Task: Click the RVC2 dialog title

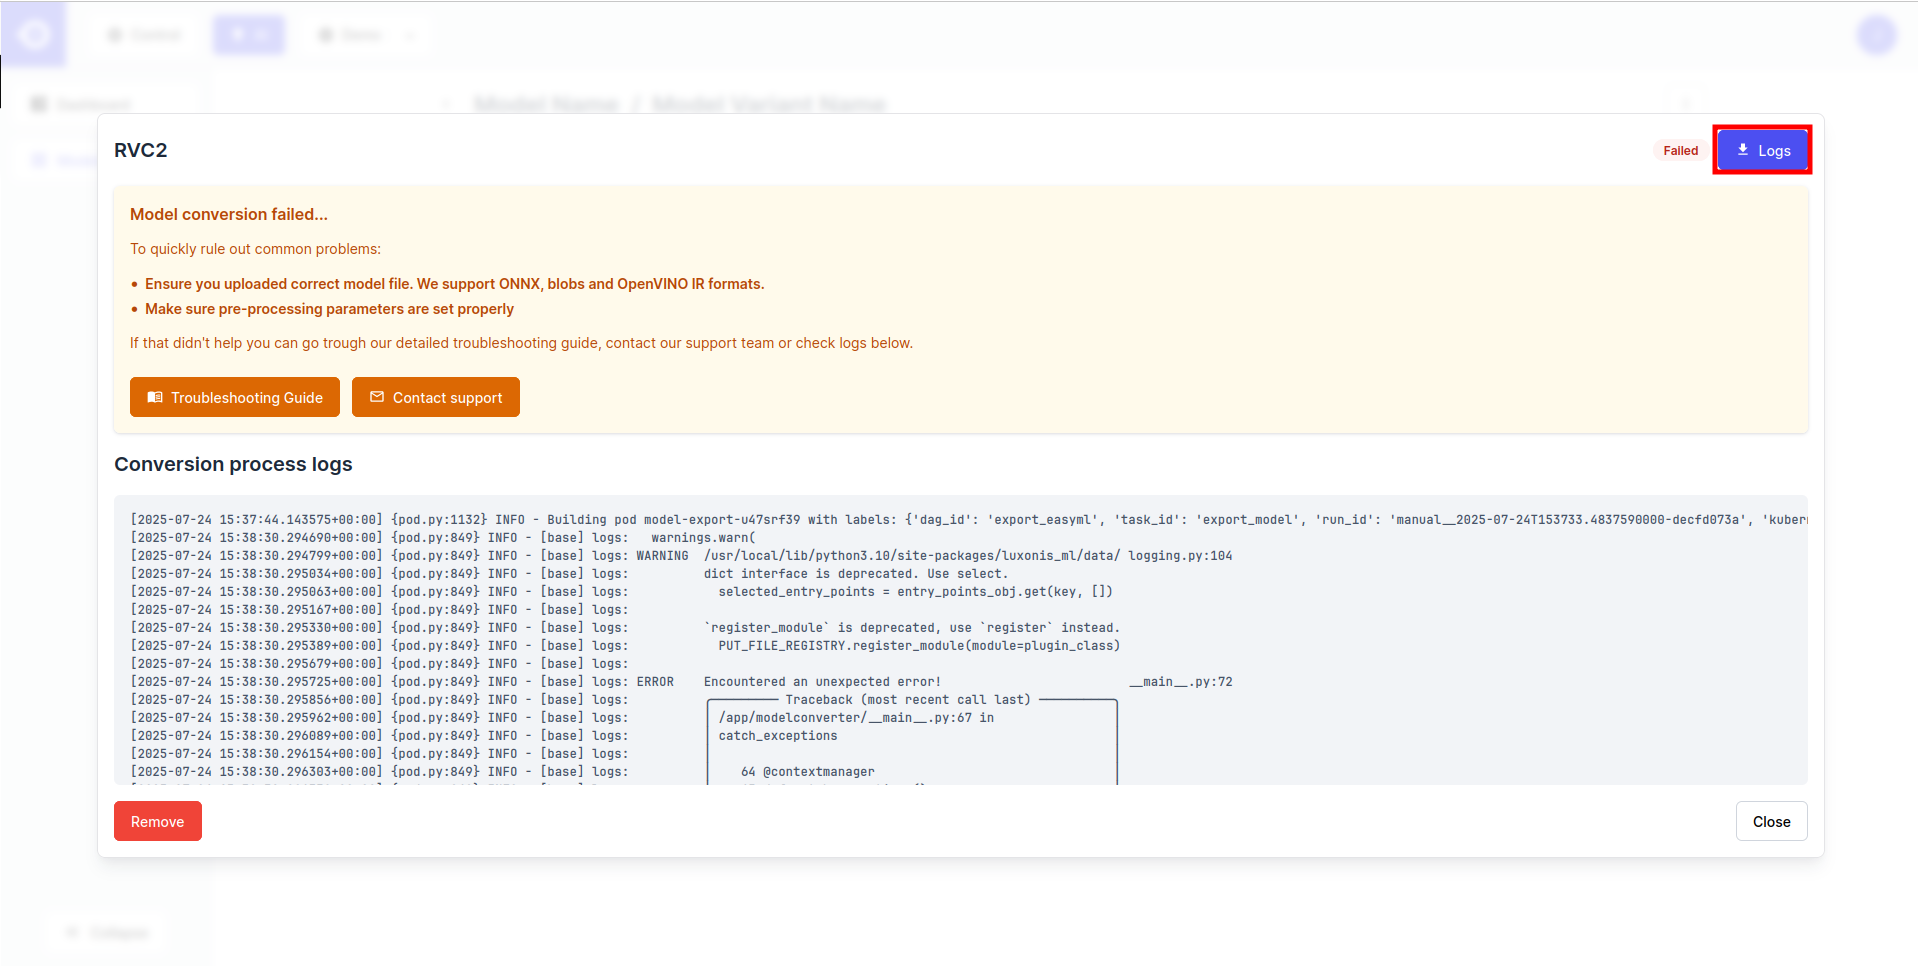Action: [141, 150]
